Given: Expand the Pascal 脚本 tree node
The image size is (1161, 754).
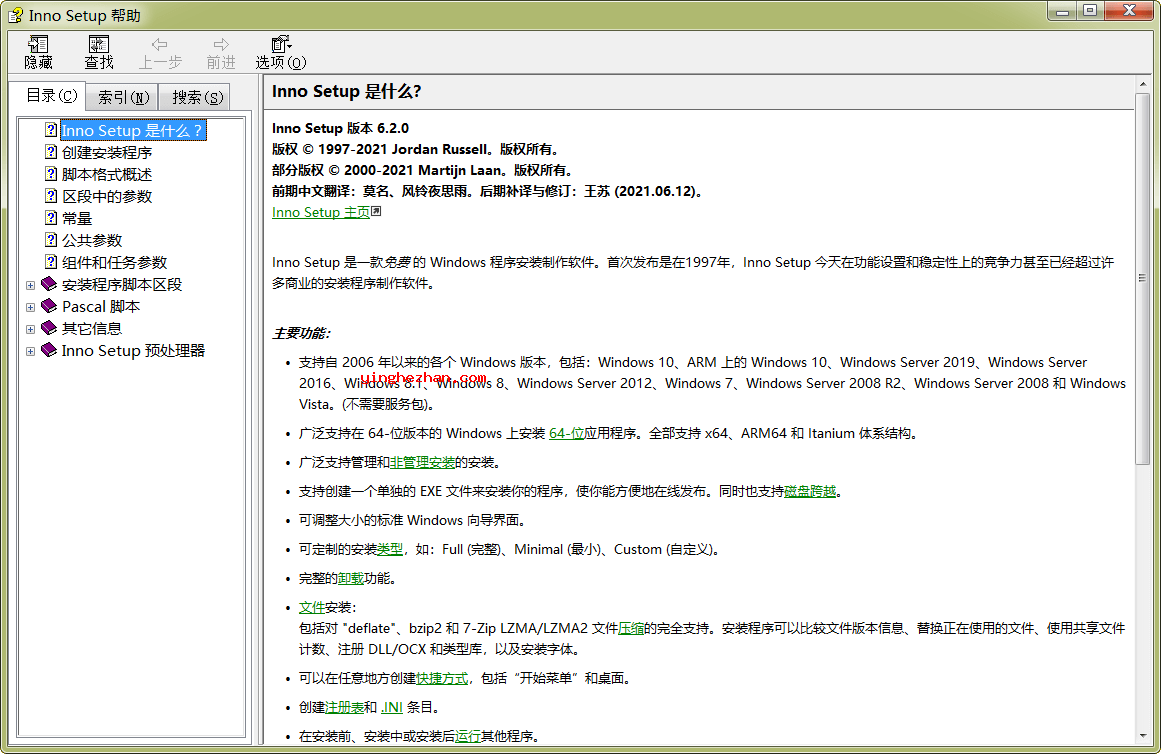Looking at the screenshot, I should click(x=30, y=307).
